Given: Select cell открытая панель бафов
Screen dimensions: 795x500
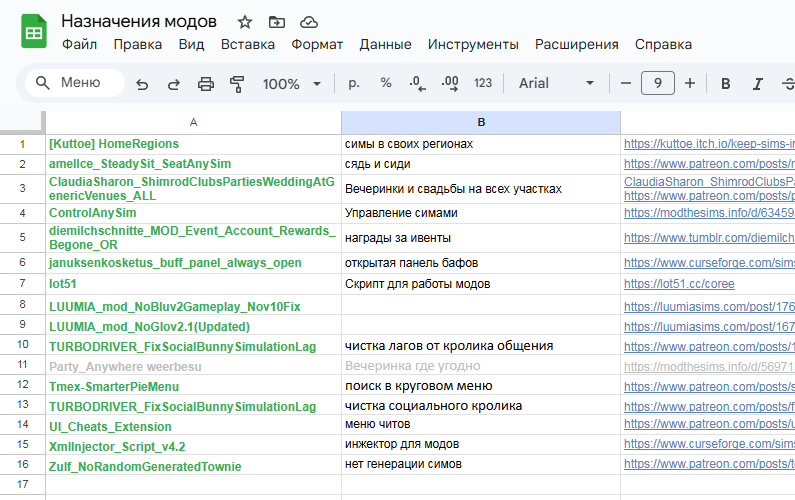Looking at the screenshot, I should [481, 263].
